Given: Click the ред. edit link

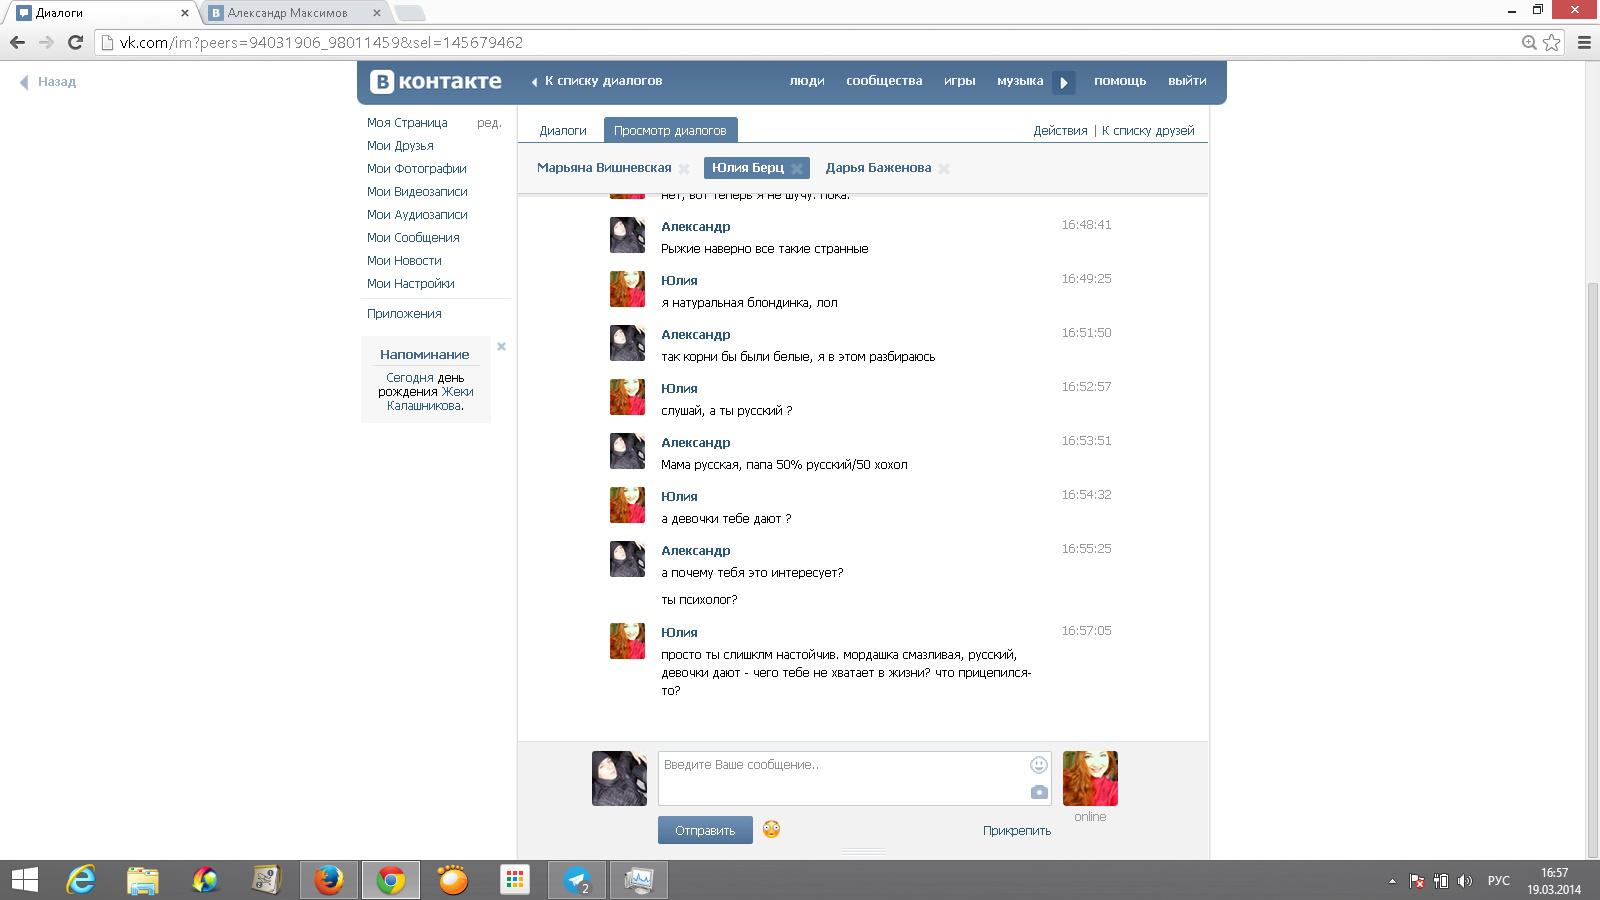Looking at the screenshot, I should tap(489, 123).
